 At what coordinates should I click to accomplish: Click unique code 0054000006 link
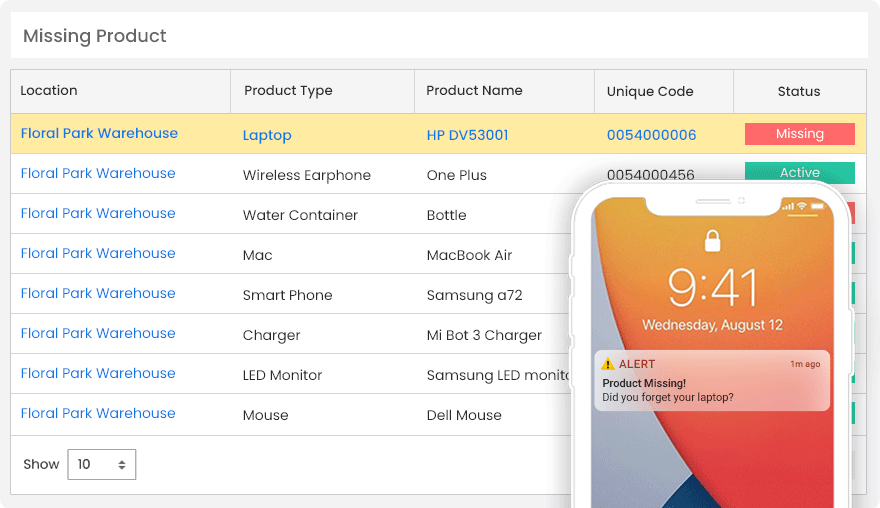651,135
